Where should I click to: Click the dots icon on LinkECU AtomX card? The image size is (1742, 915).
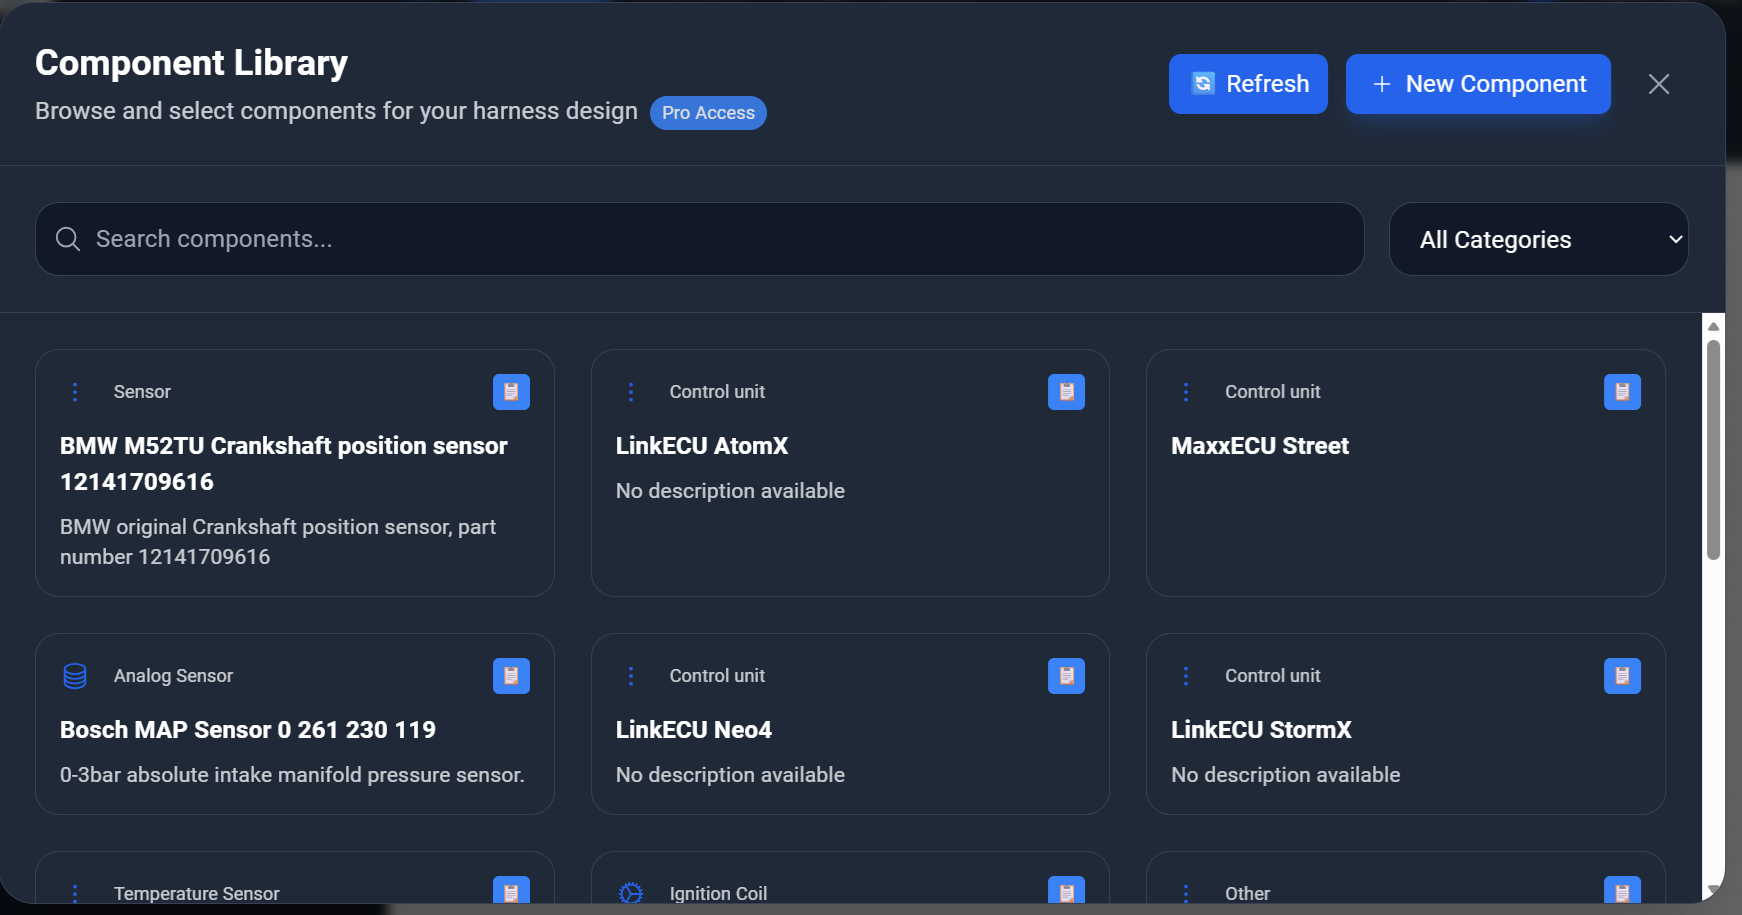tap(631, 392)
